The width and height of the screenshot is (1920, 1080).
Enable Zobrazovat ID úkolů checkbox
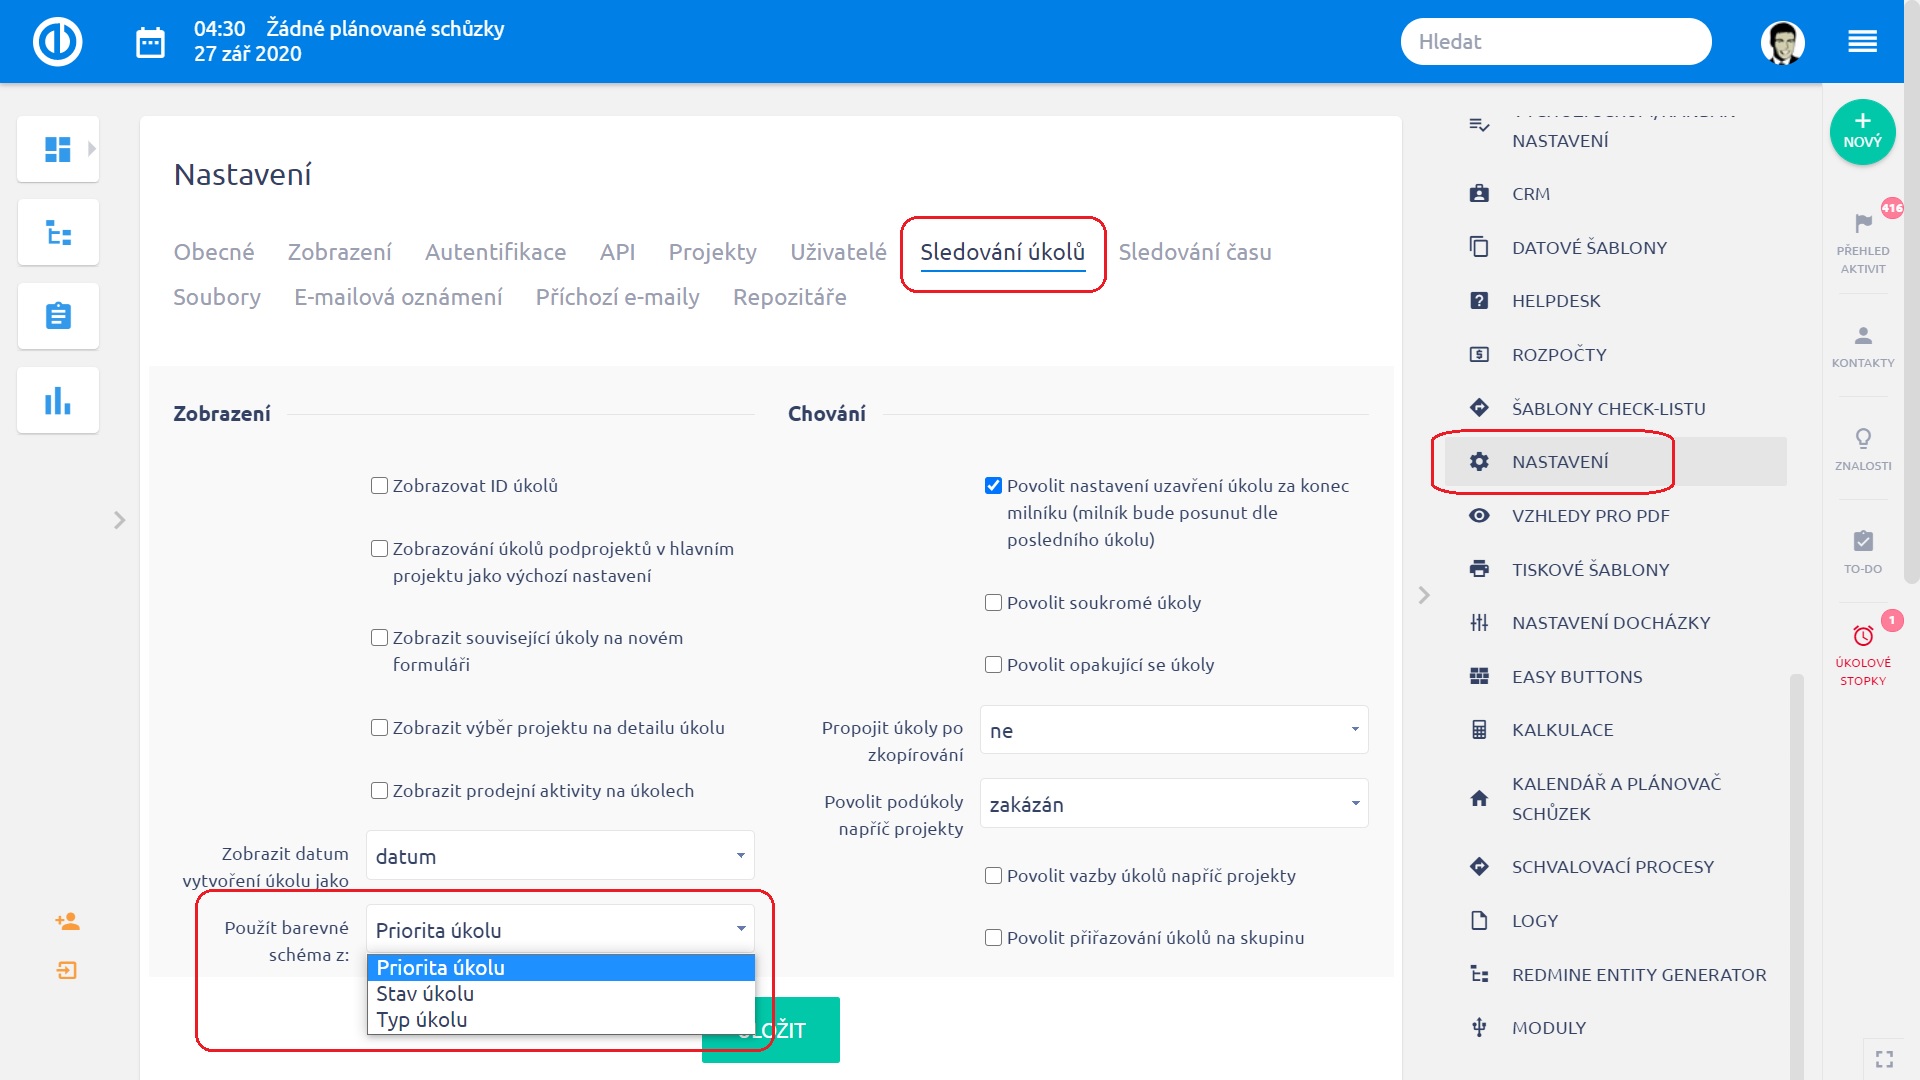[379, 486]
